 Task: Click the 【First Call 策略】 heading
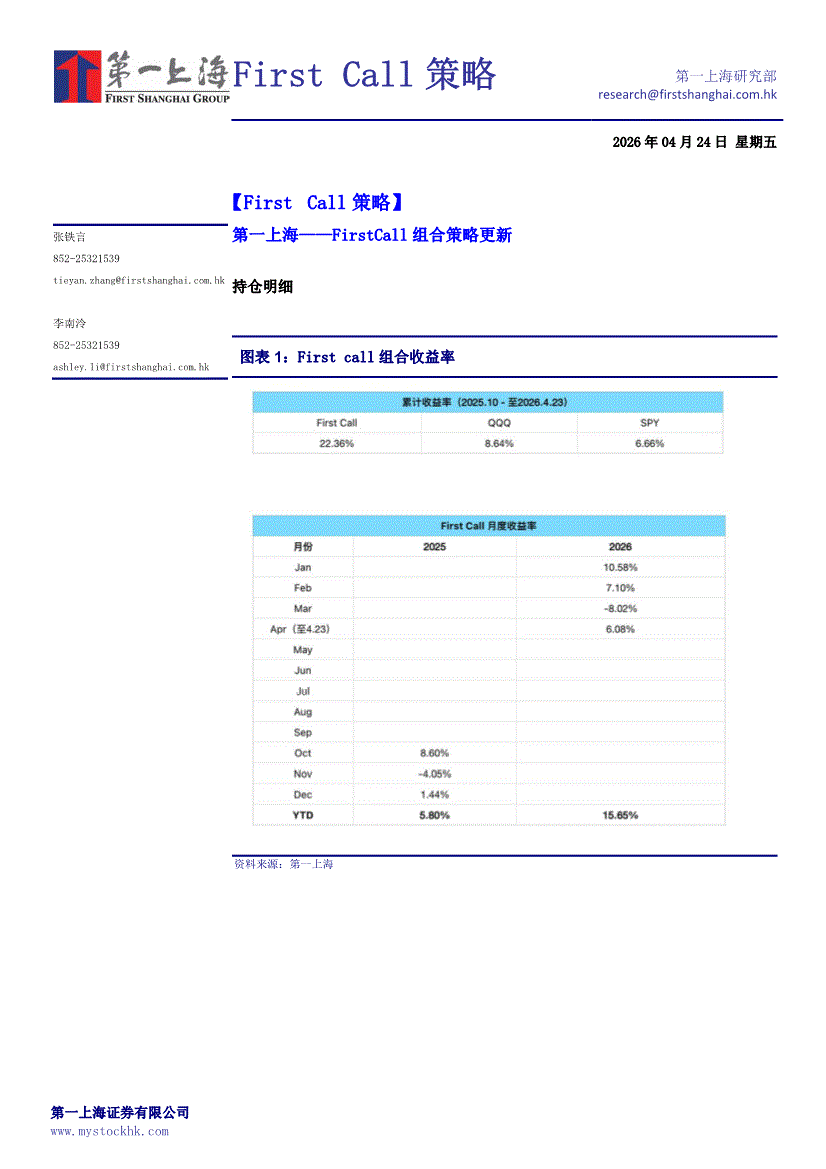[318, 203]
